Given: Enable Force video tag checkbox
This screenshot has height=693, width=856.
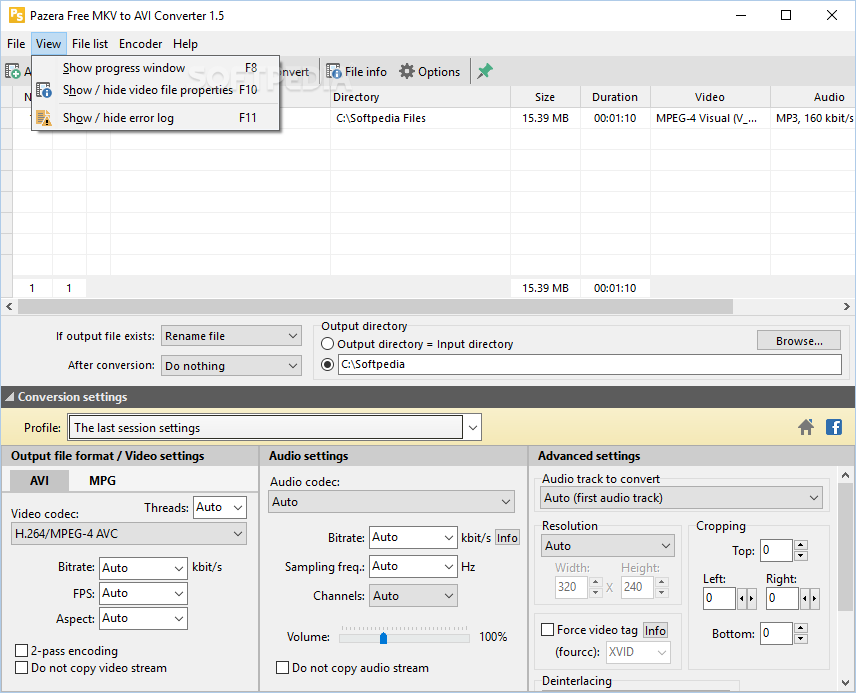Looking at the screenshot, I should [547, 630].
